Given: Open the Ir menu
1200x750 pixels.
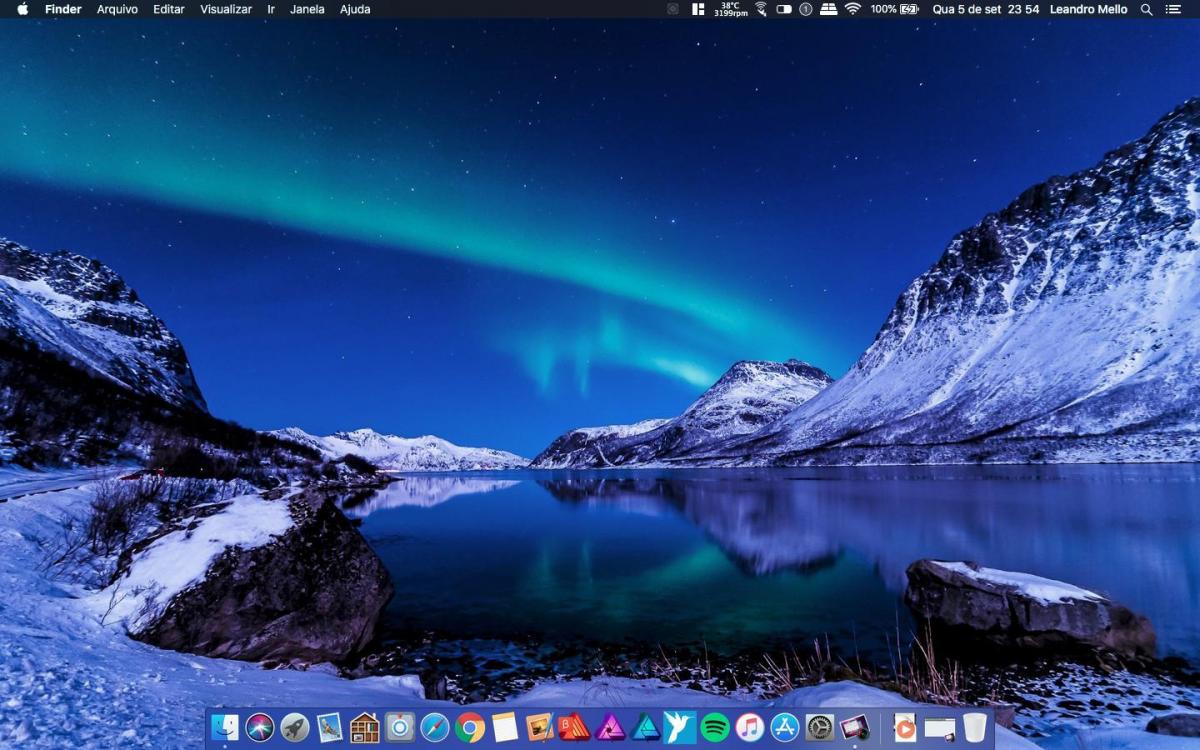Looking at the screenshot, I should click(271, 9).
